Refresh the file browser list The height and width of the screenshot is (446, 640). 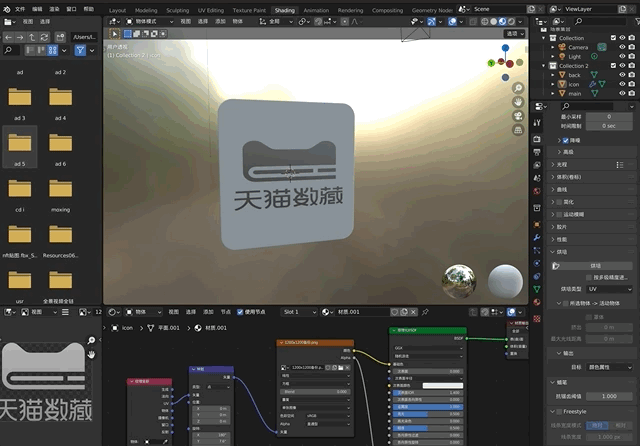click(44, 37)
